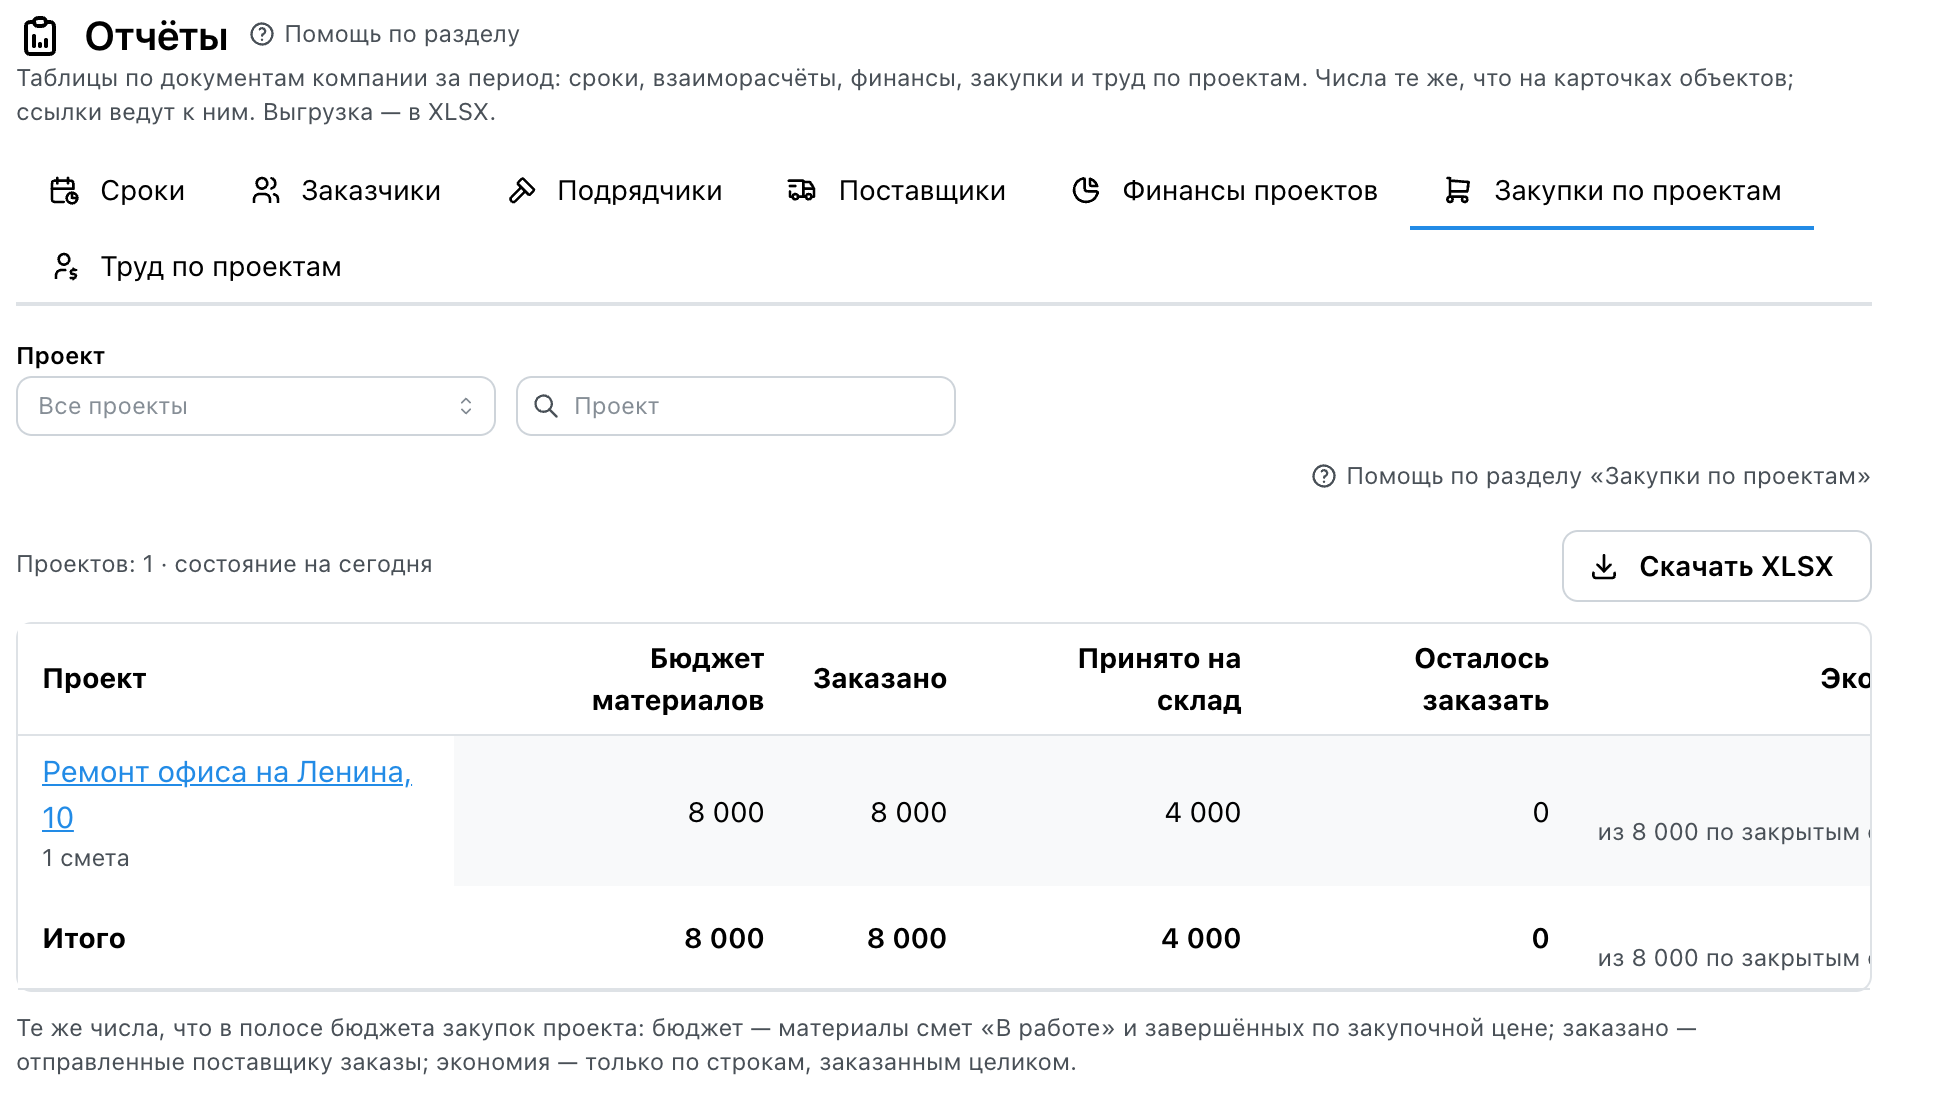The image size is (1952, 1120).
Task: Click the truck icon of the Поставщики tab
Action: pyautogui.click(x=802, y=190)
